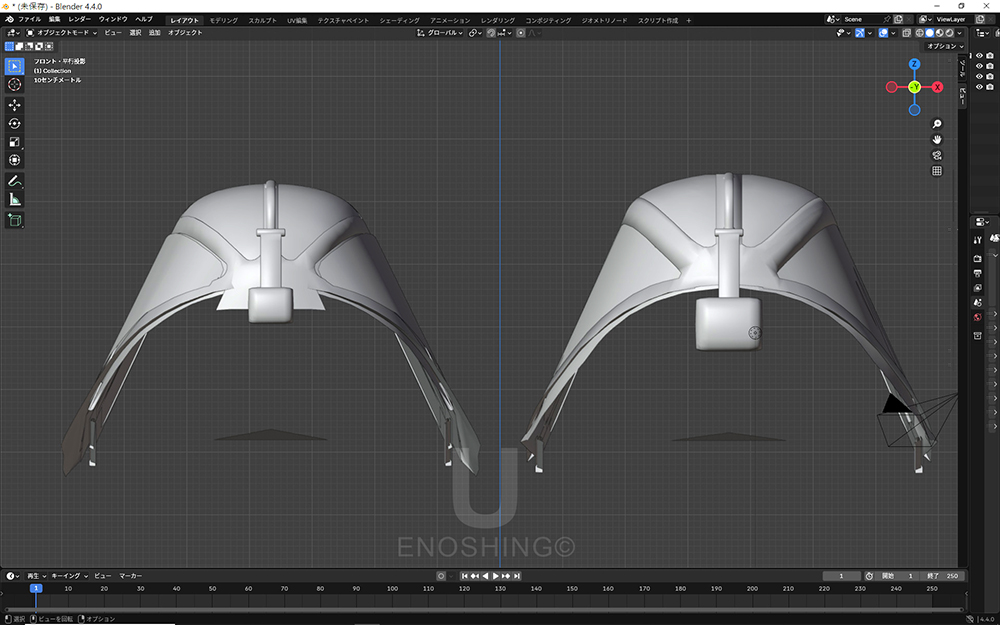Expand the Options dropdown

click(x=945, y=46)
